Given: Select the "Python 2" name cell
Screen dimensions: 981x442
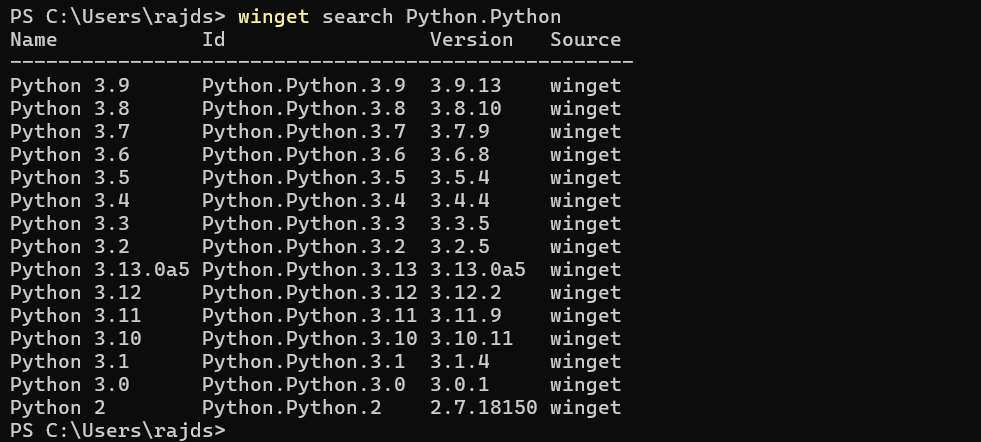Looking at the screenshot, I should [58, 408].
